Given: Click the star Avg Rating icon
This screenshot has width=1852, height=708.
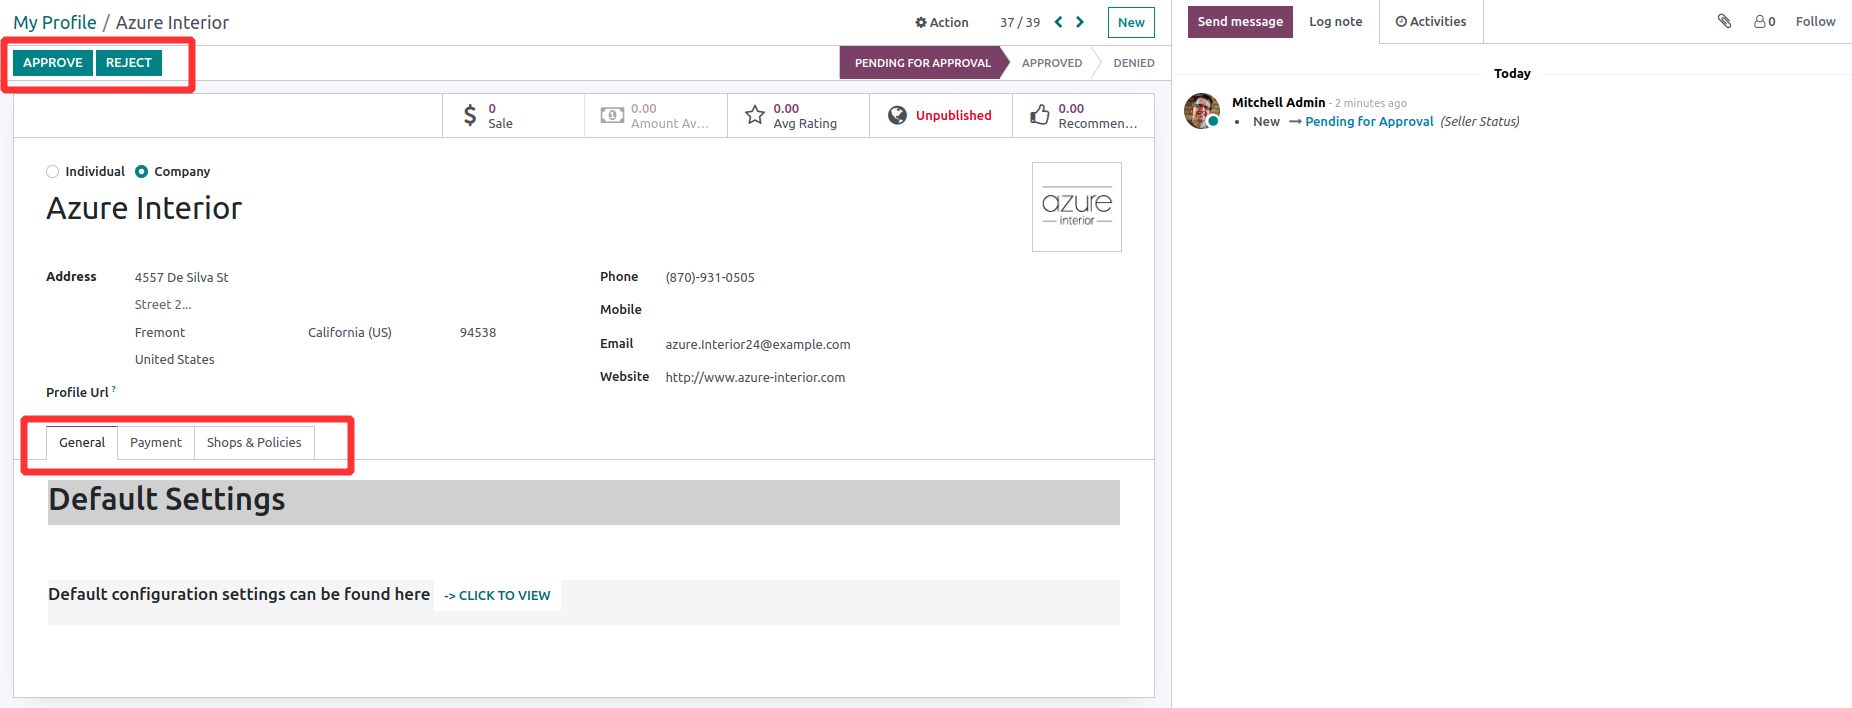Looking at the screenshot, I should pos(755,116).
